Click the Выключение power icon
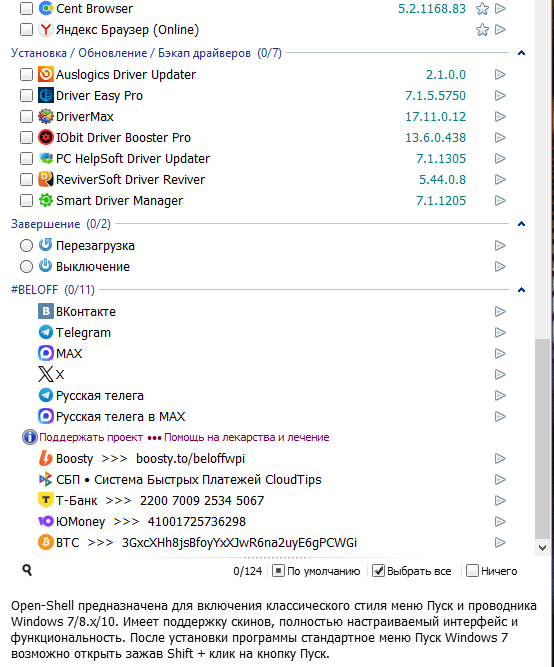The image size is (554, 667). (x=46, y=266)
